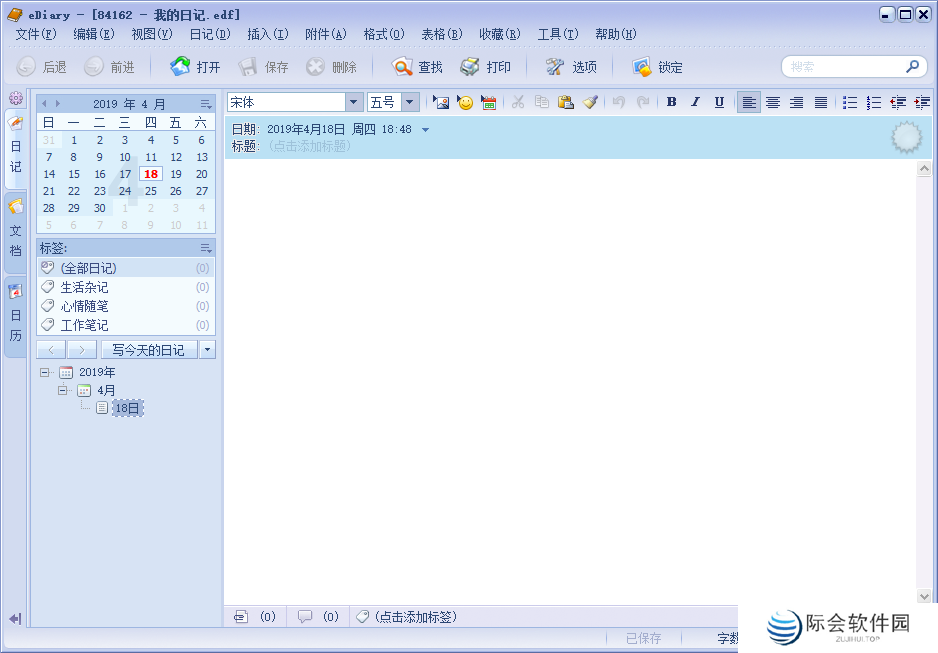Viewport: 938px width, 653px height.
Task: Select April 24 in the calendar
Action: tap(125, 191)
